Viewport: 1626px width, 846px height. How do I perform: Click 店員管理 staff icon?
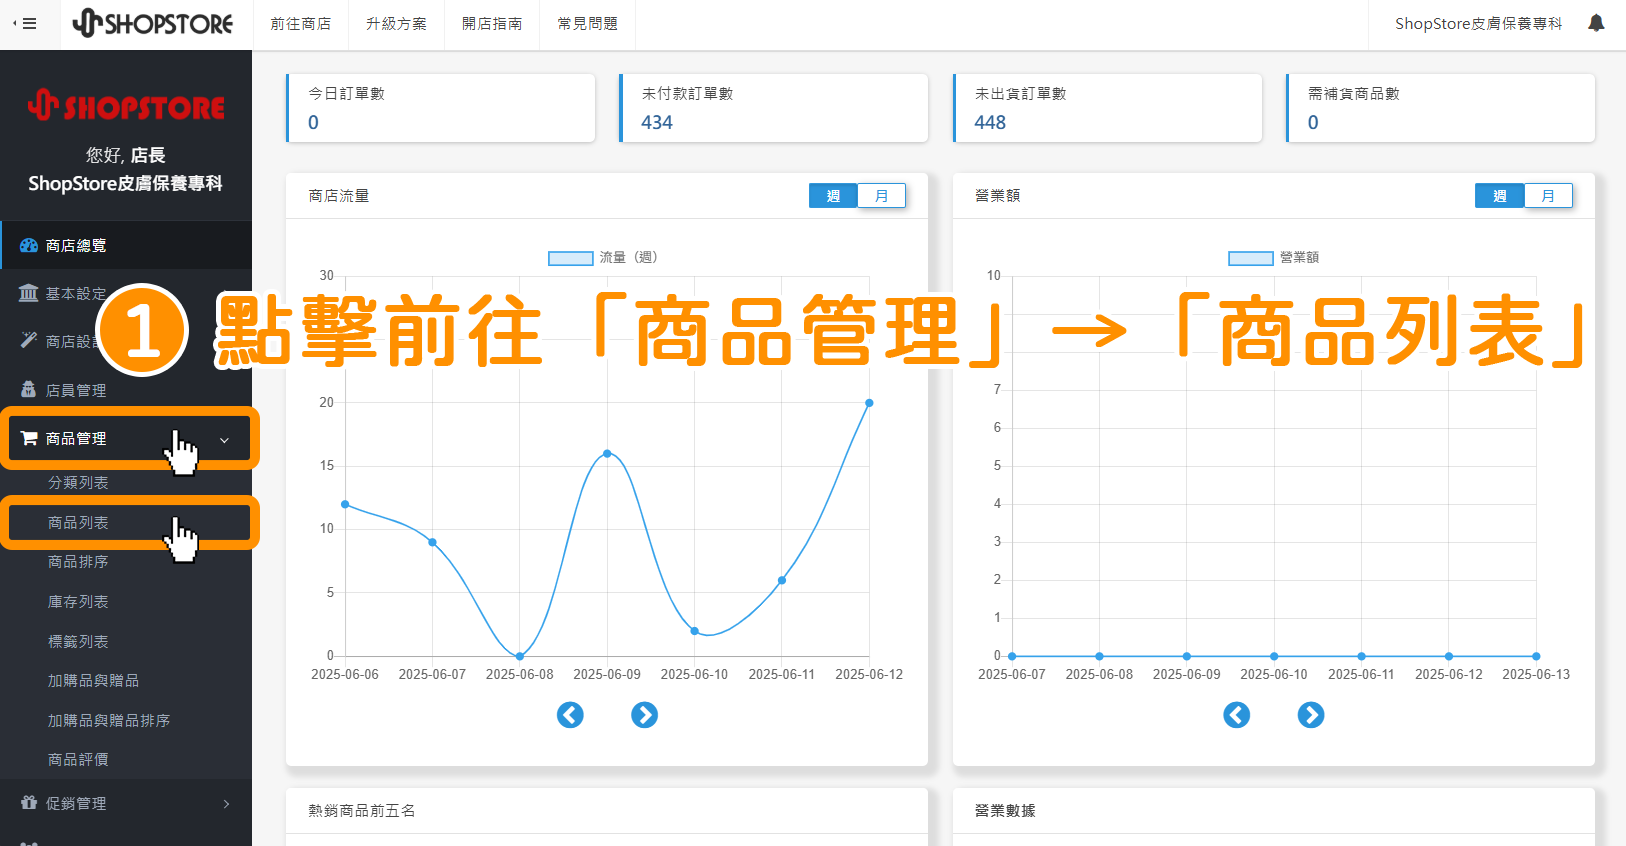(x=29, y=390)
